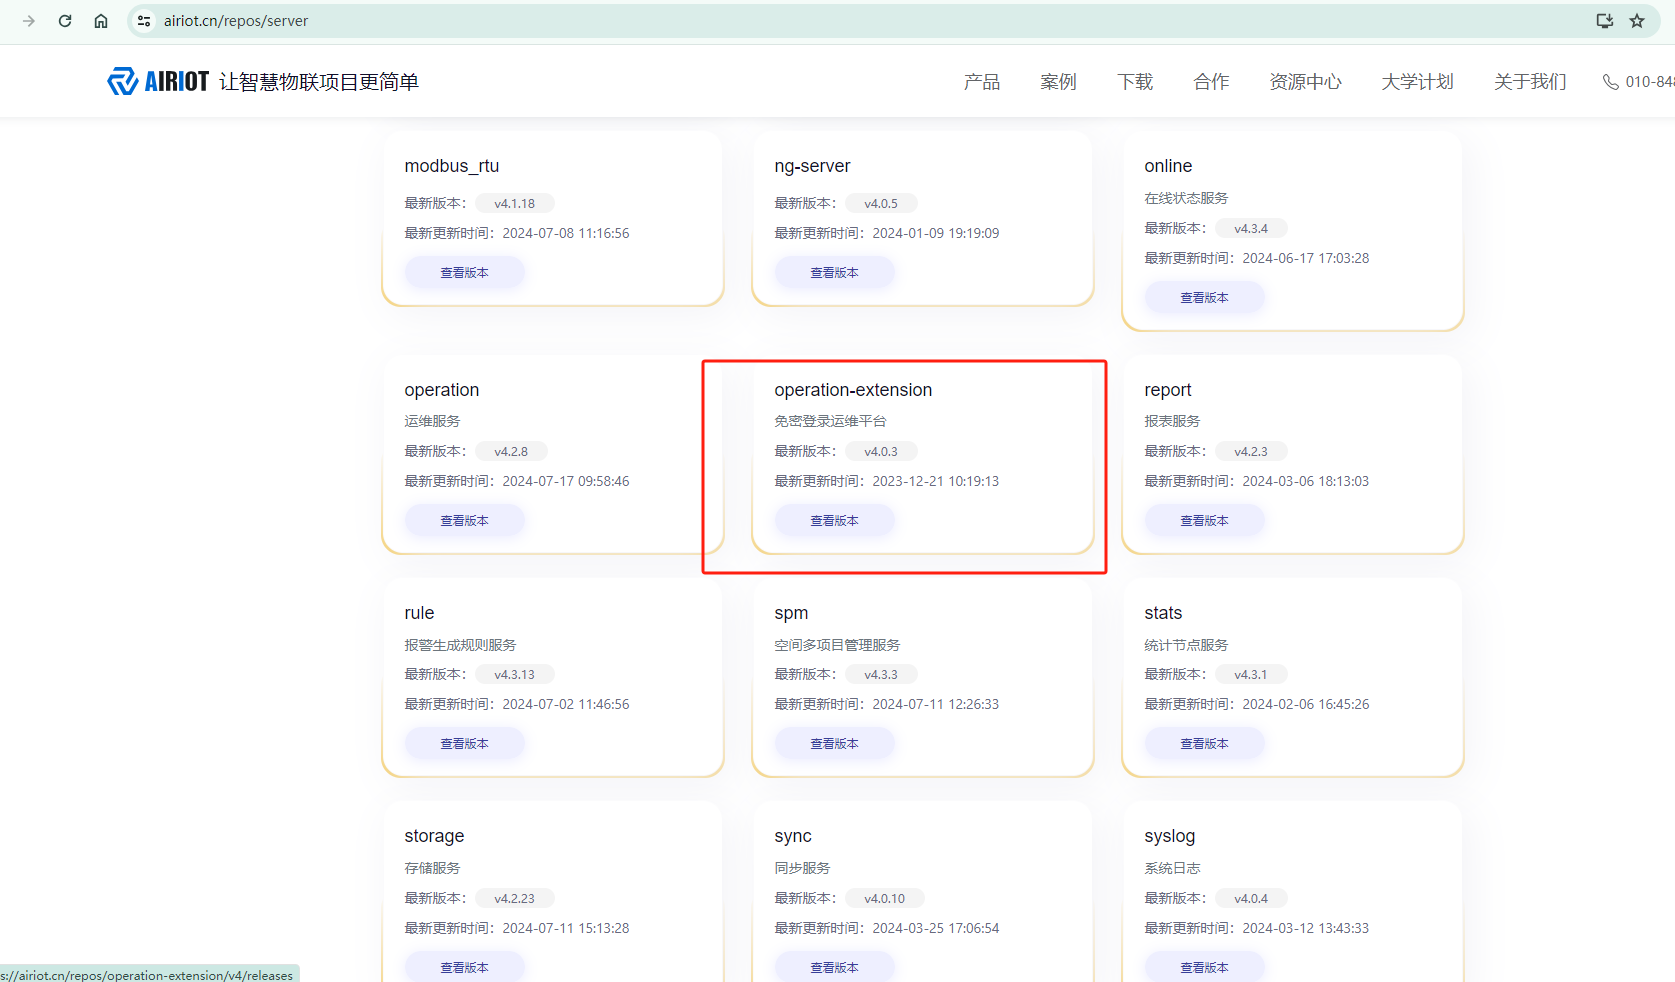
Task: Open the 产品 menu
Action: point(982,82)
